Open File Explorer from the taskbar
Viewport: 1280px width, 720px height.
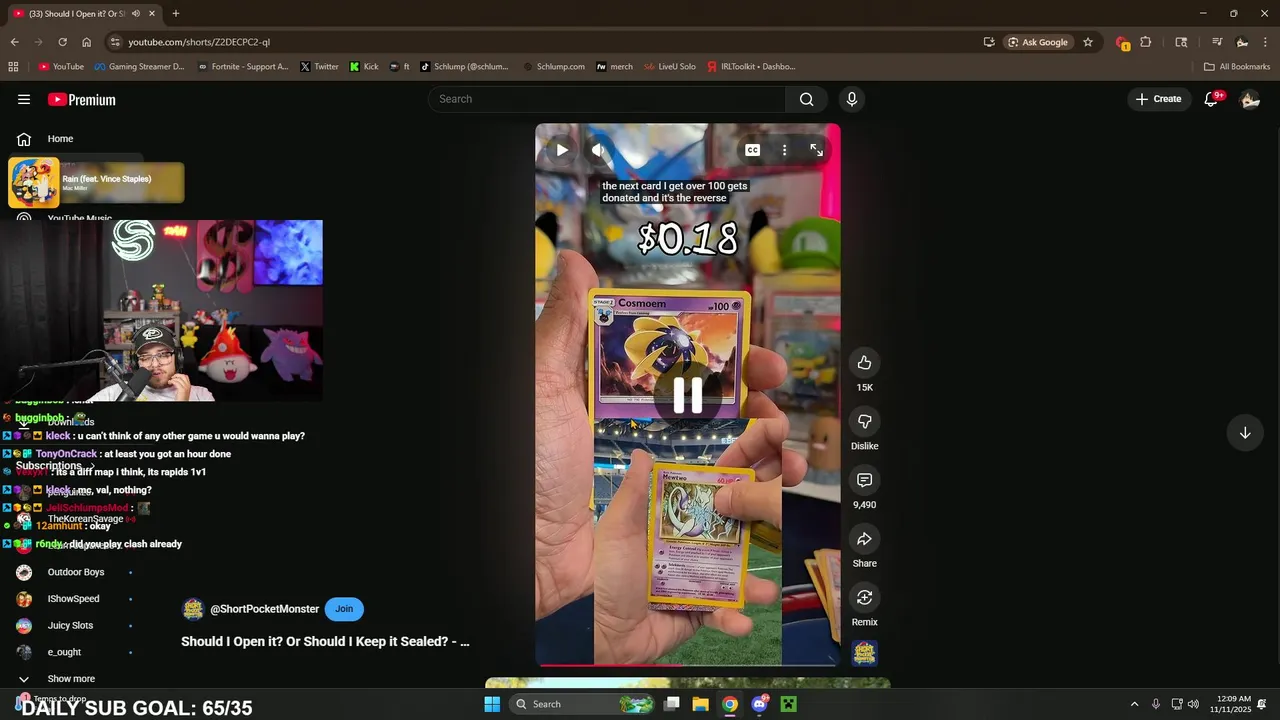701,704
